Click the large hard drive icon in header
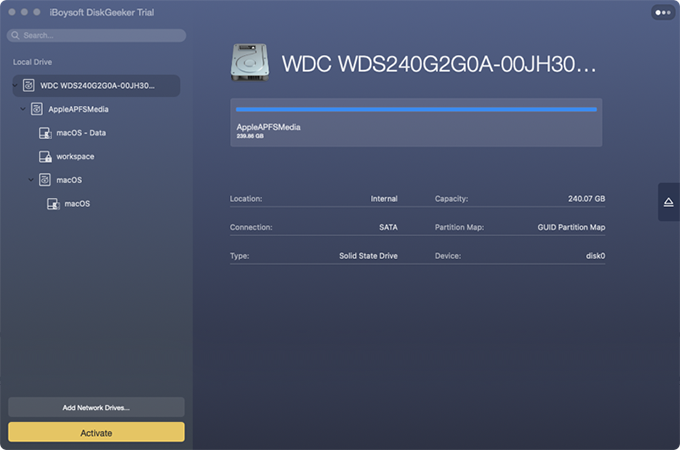This screenshot has height=450, width=680. click(x=250, y=62)
